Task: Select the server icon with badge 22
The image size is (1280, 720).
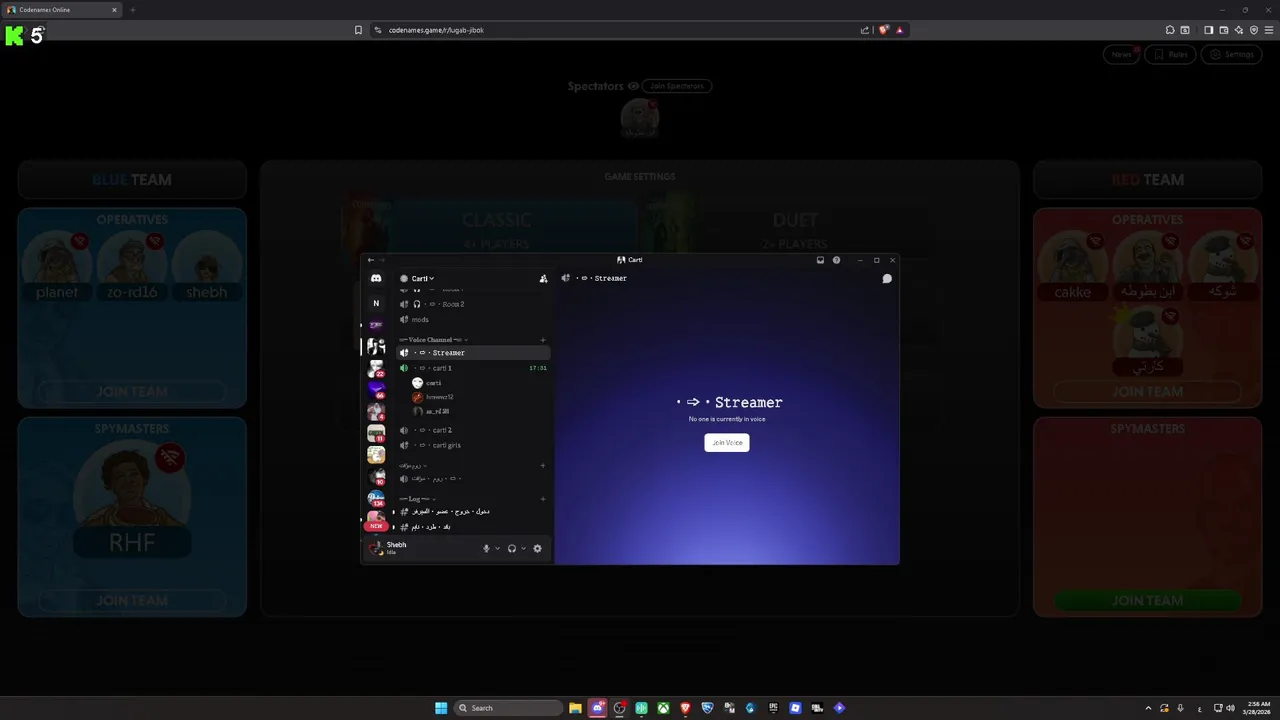Action: pos(376,369)
